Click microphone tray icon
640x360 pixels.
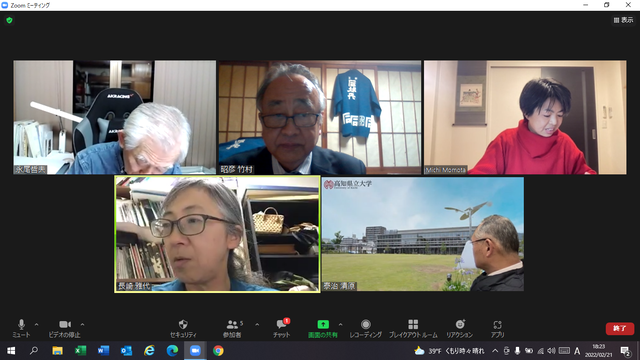517,351
